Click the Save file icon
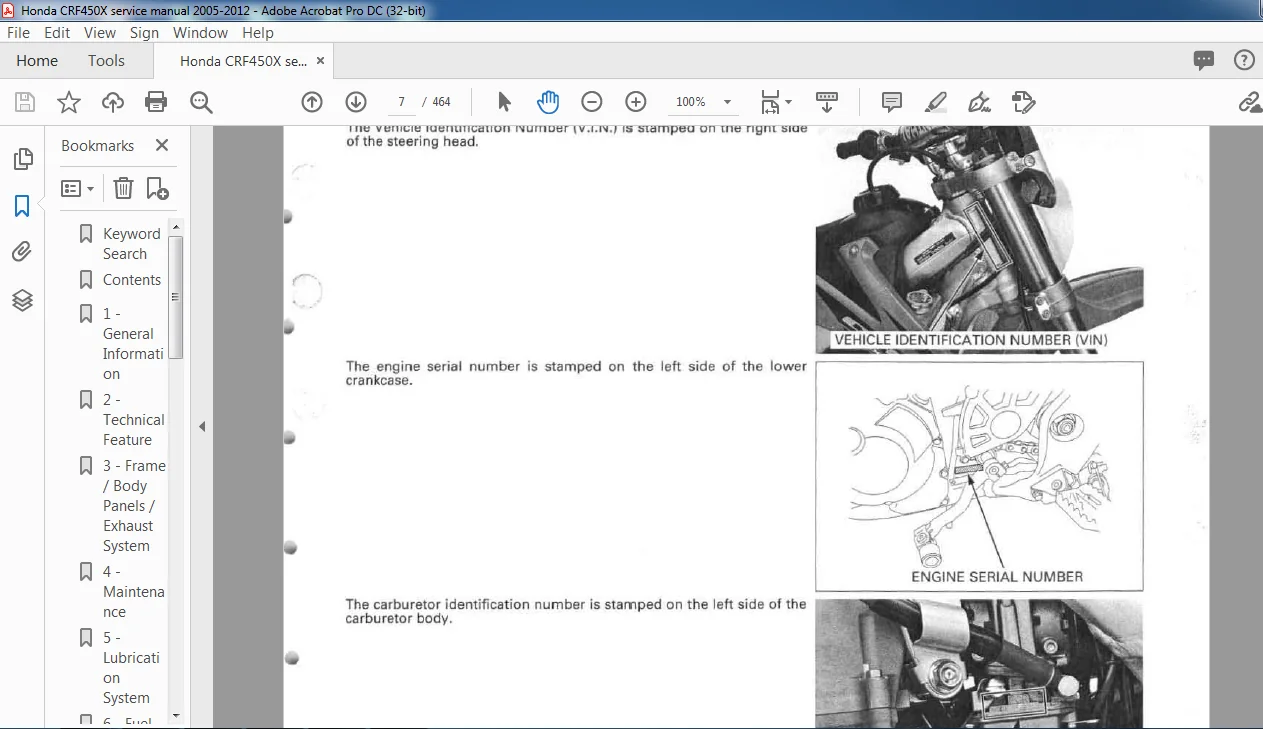1263x729 pixels. click(25, 102)
